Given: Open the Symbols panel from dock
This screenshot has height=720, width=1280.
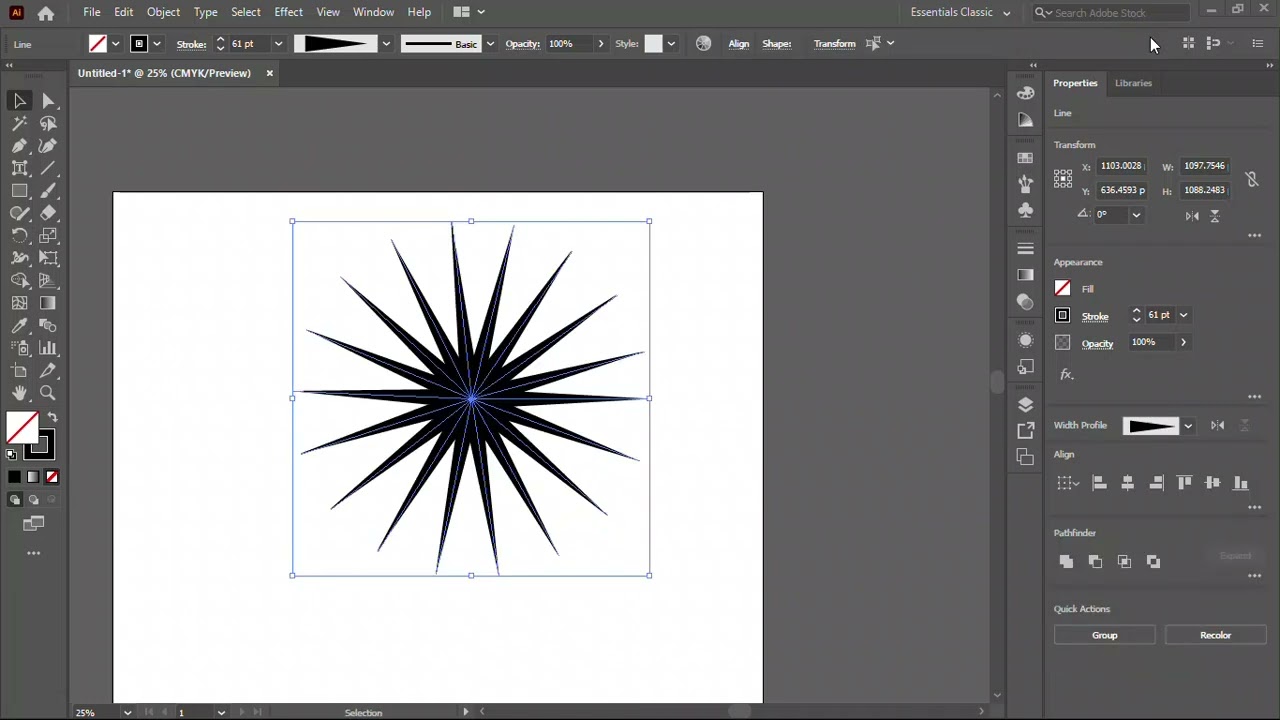Looking at the screenshot, I should (1025, 210).
